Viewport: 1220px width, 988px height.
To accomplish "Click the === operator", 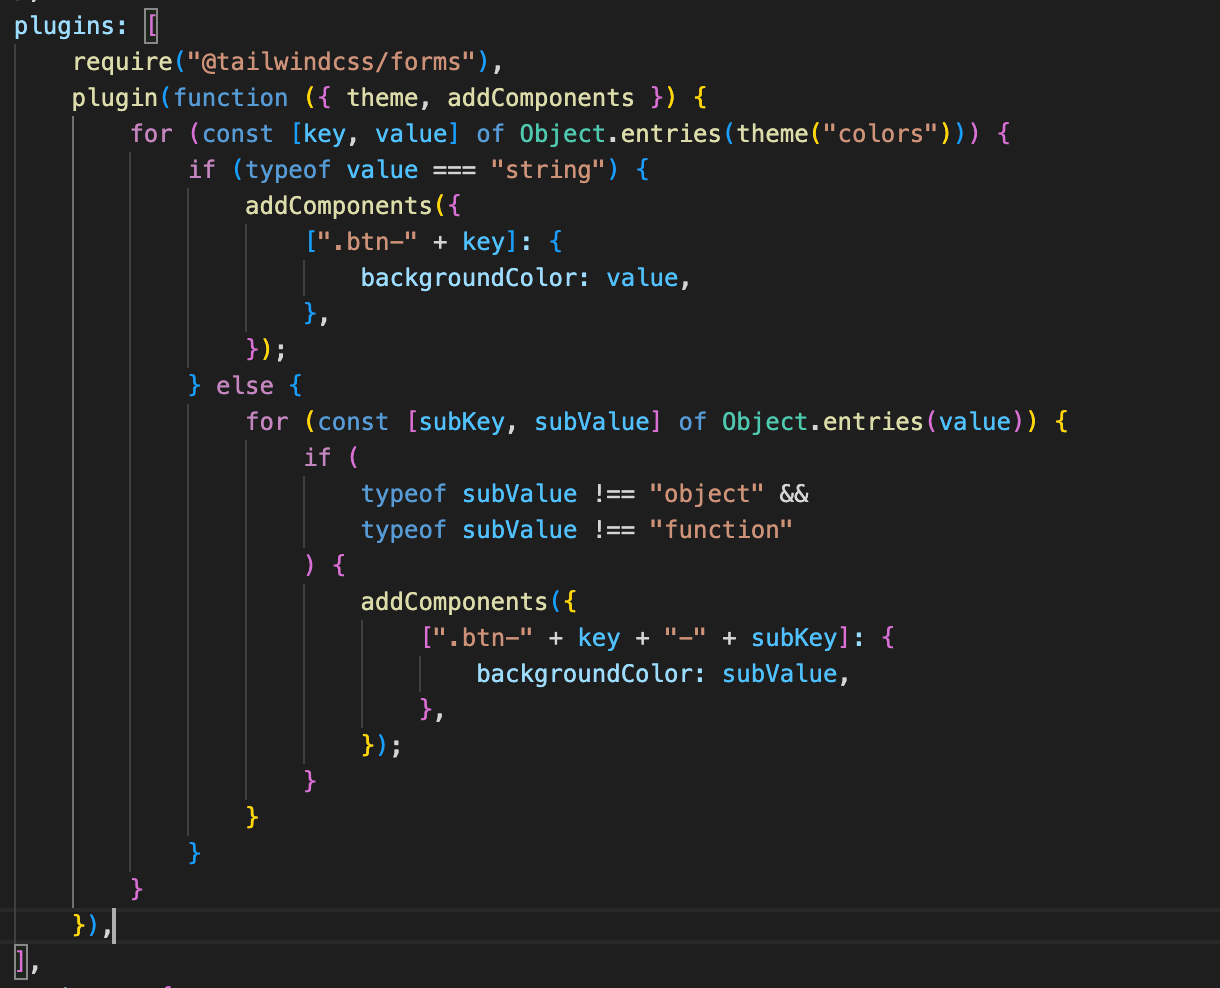I will pos(454,170).
